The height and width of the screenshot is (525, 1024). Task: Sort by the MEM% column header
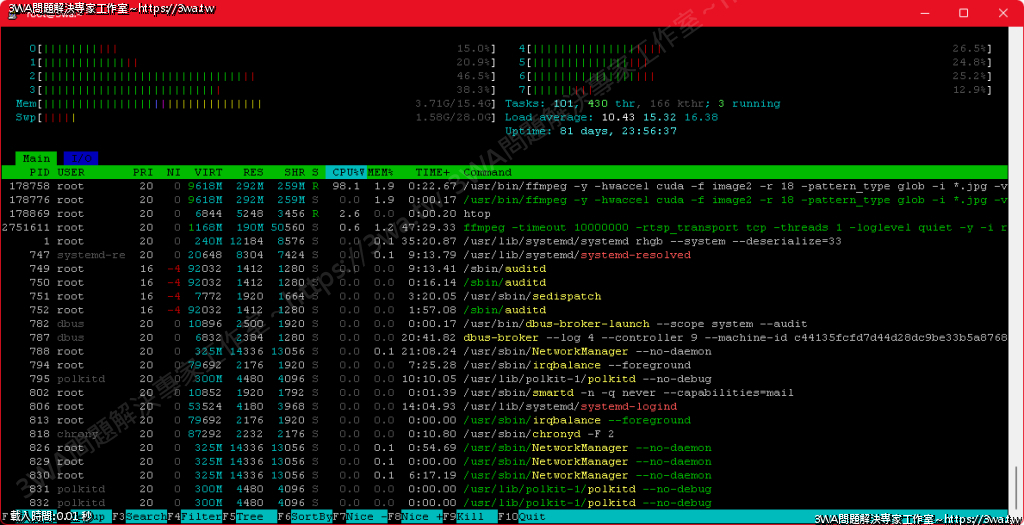pos(381,172)
